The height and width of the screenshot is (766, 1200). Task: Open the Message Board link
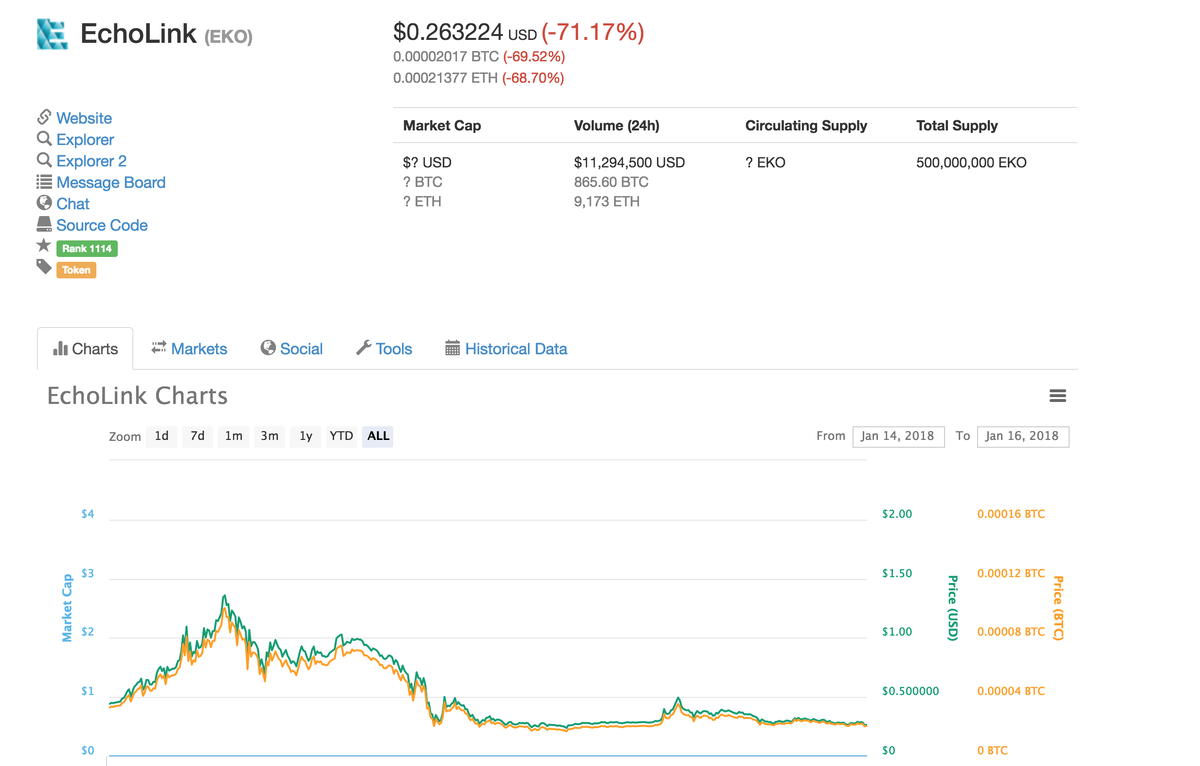point(111,183)
